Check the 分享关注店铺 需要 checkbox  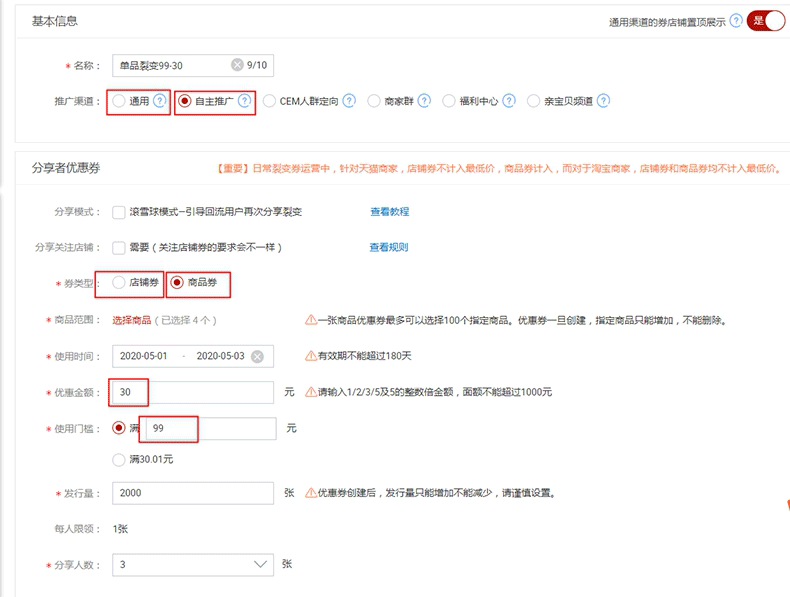click(x=119, y=247)
